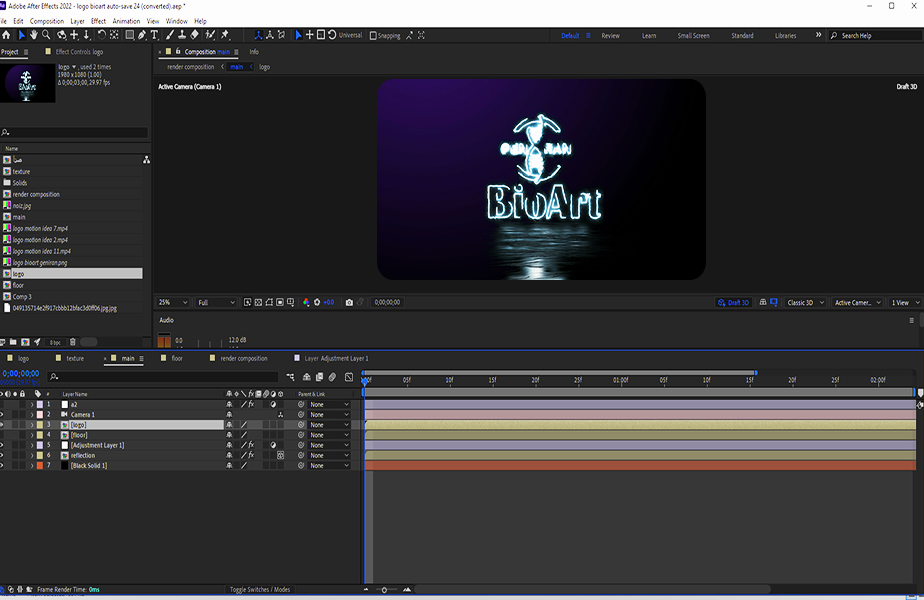Screen dimensions: 924x600
Task: Select the Hand tool
Action: [34, 35]
